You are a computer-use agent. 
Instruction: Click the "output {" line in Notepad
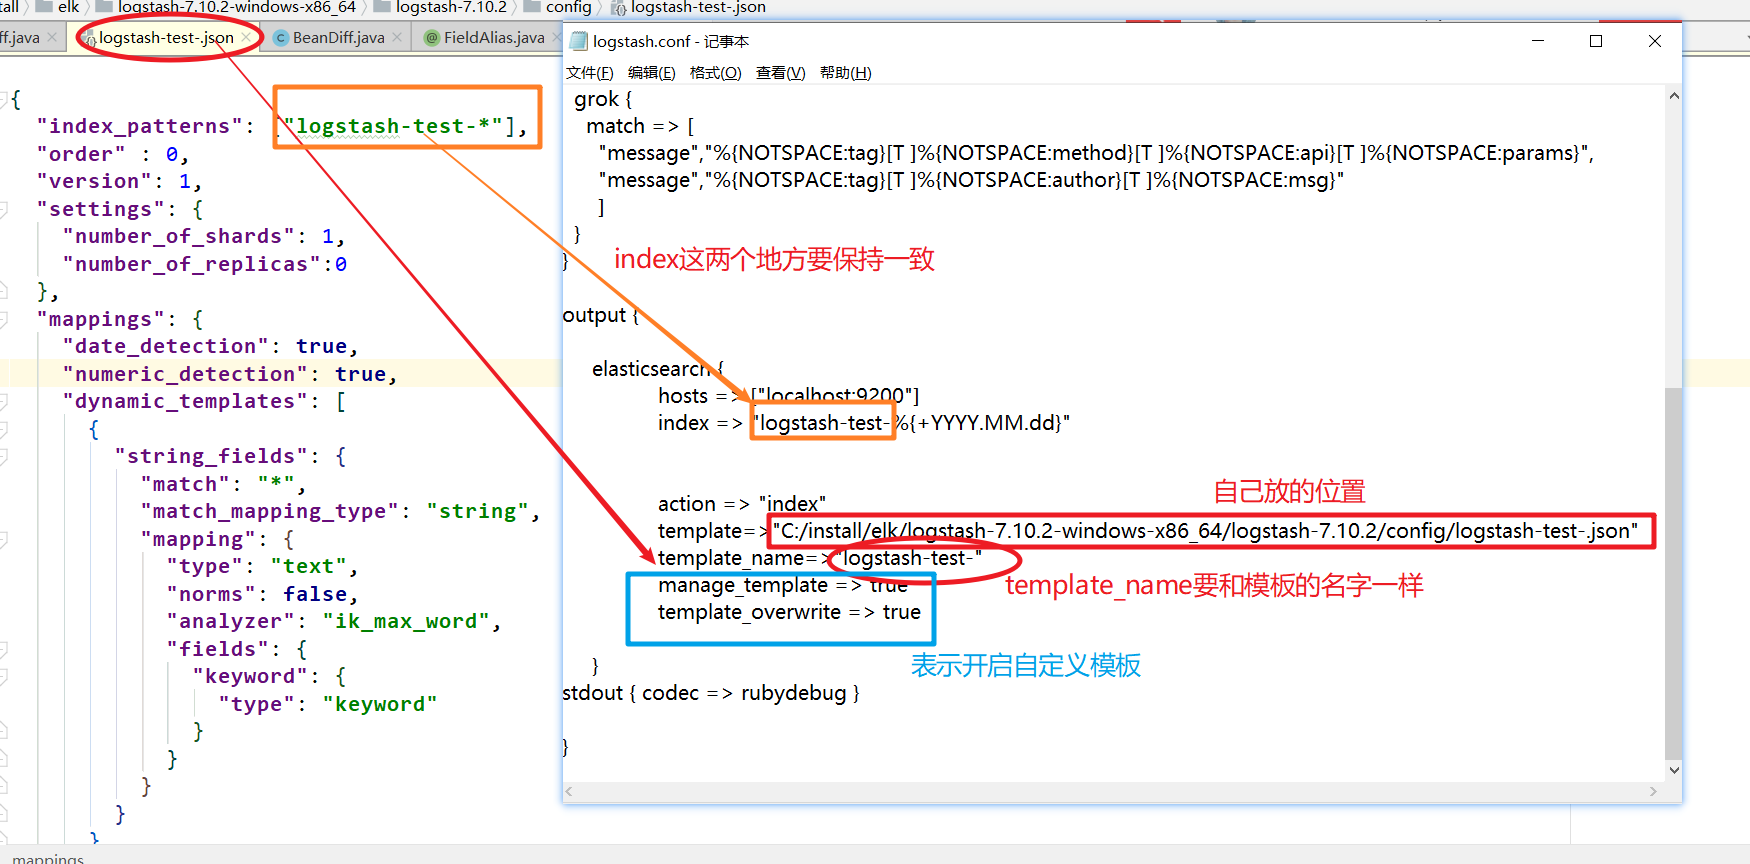[601, 315]
